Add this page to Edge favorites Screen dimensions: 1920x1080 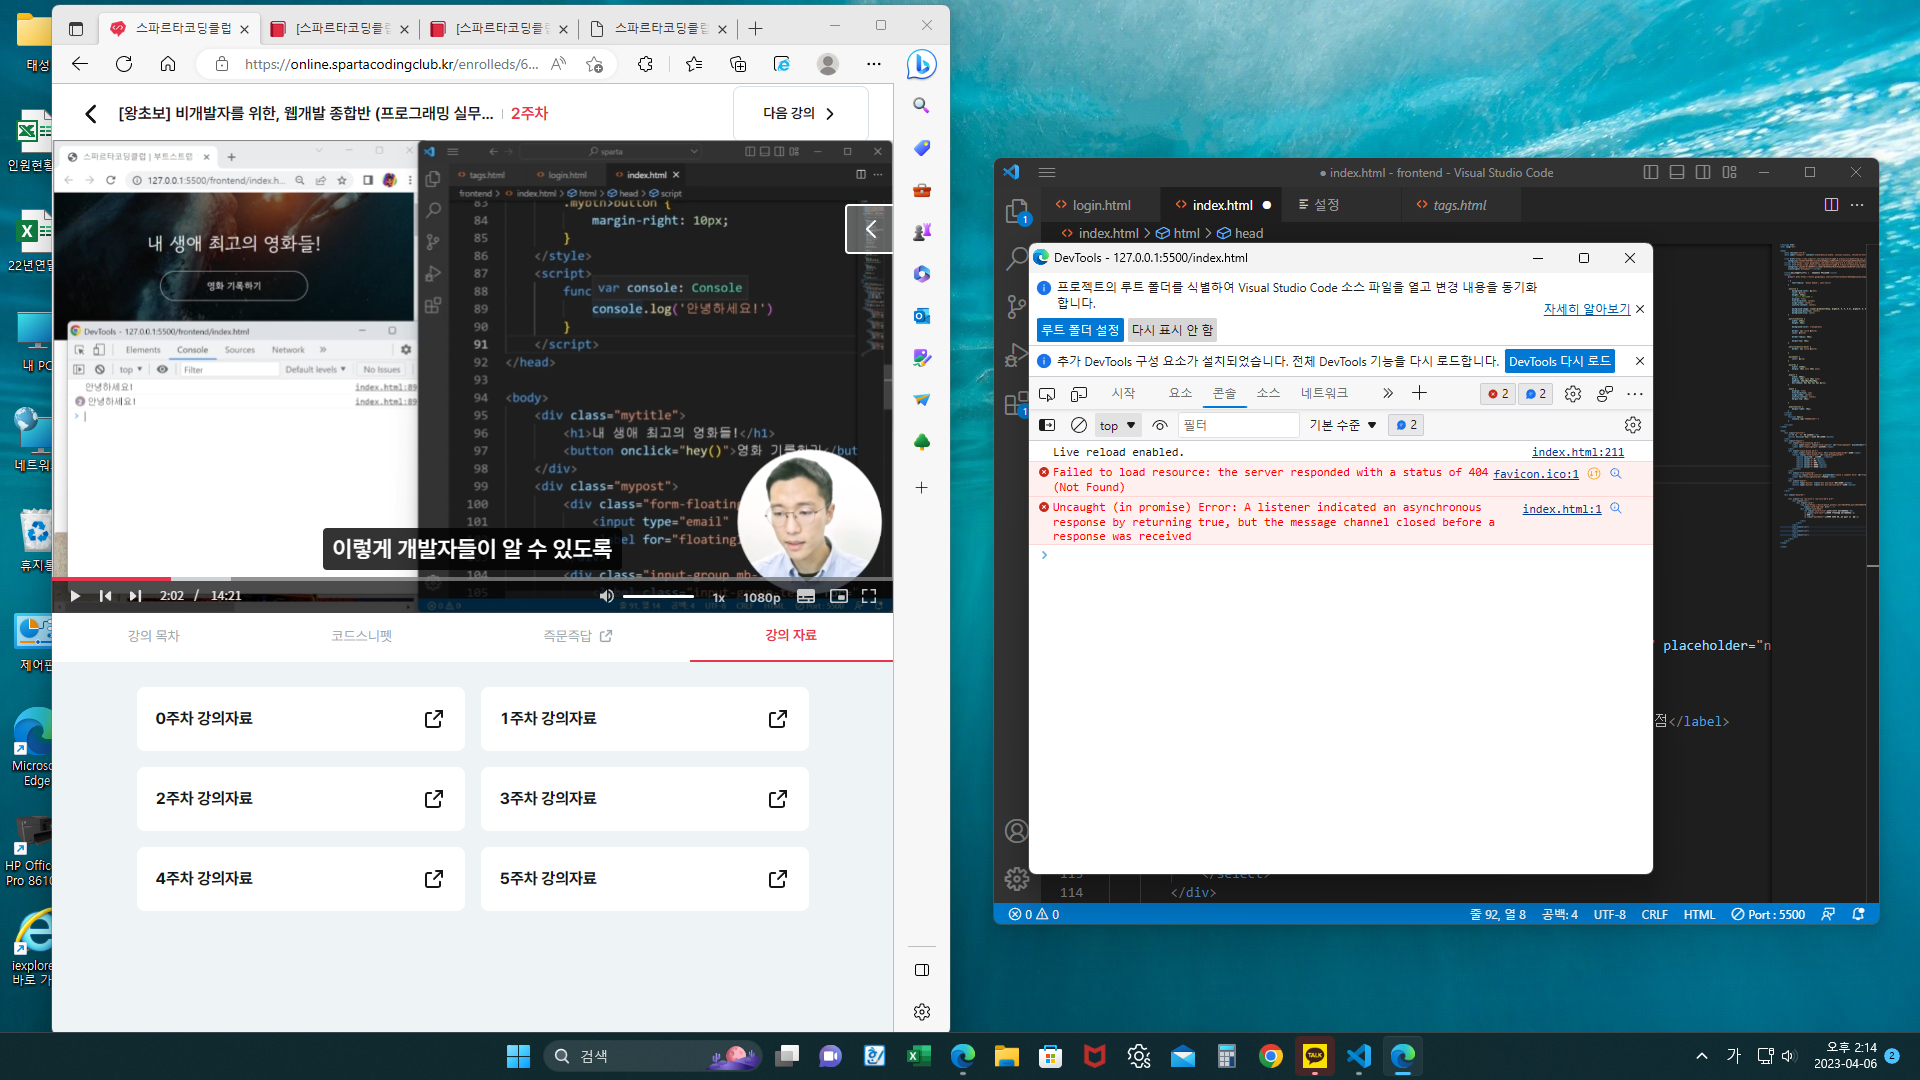pyautogui.click(x=595, y=64)
